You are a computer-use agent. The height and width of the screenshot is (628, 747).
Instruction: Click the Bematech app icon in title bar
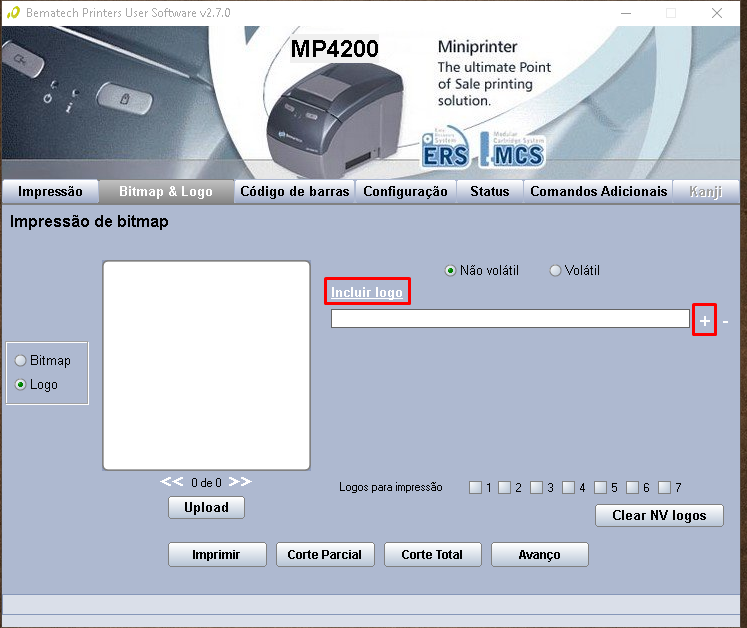(13, 13)
